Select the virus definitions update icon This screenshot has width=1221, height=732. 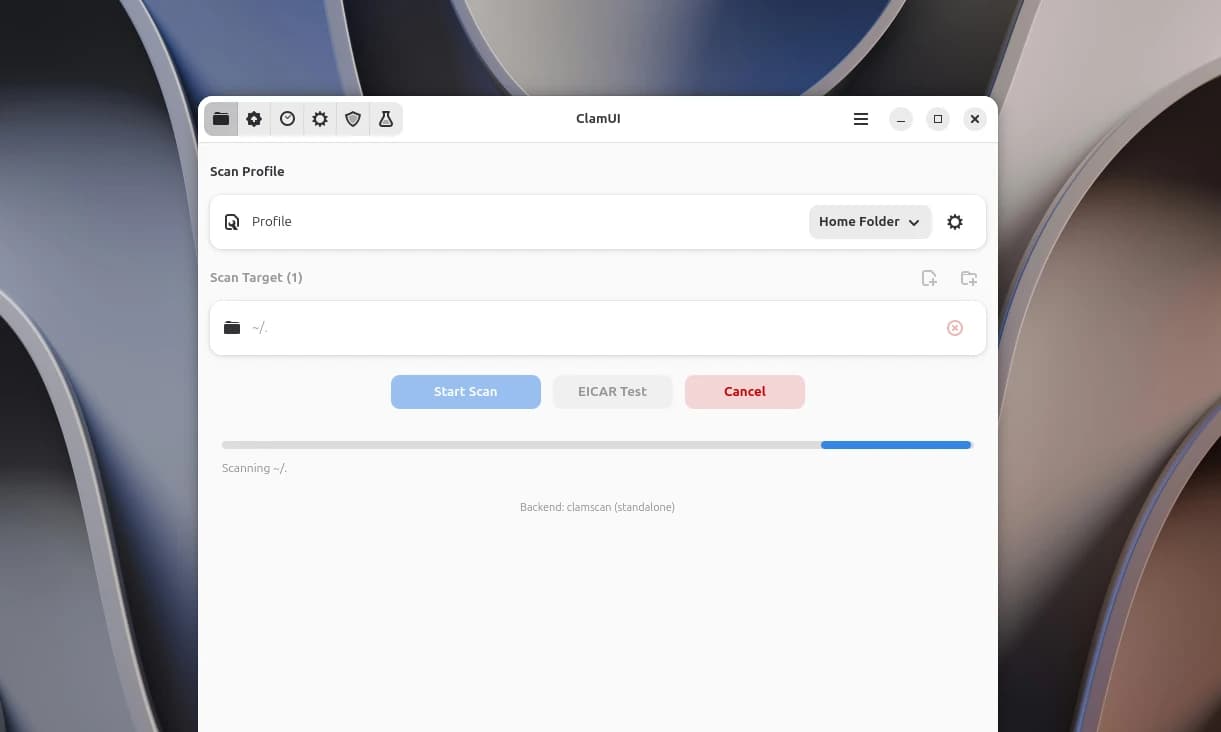[x=254, y=119]
